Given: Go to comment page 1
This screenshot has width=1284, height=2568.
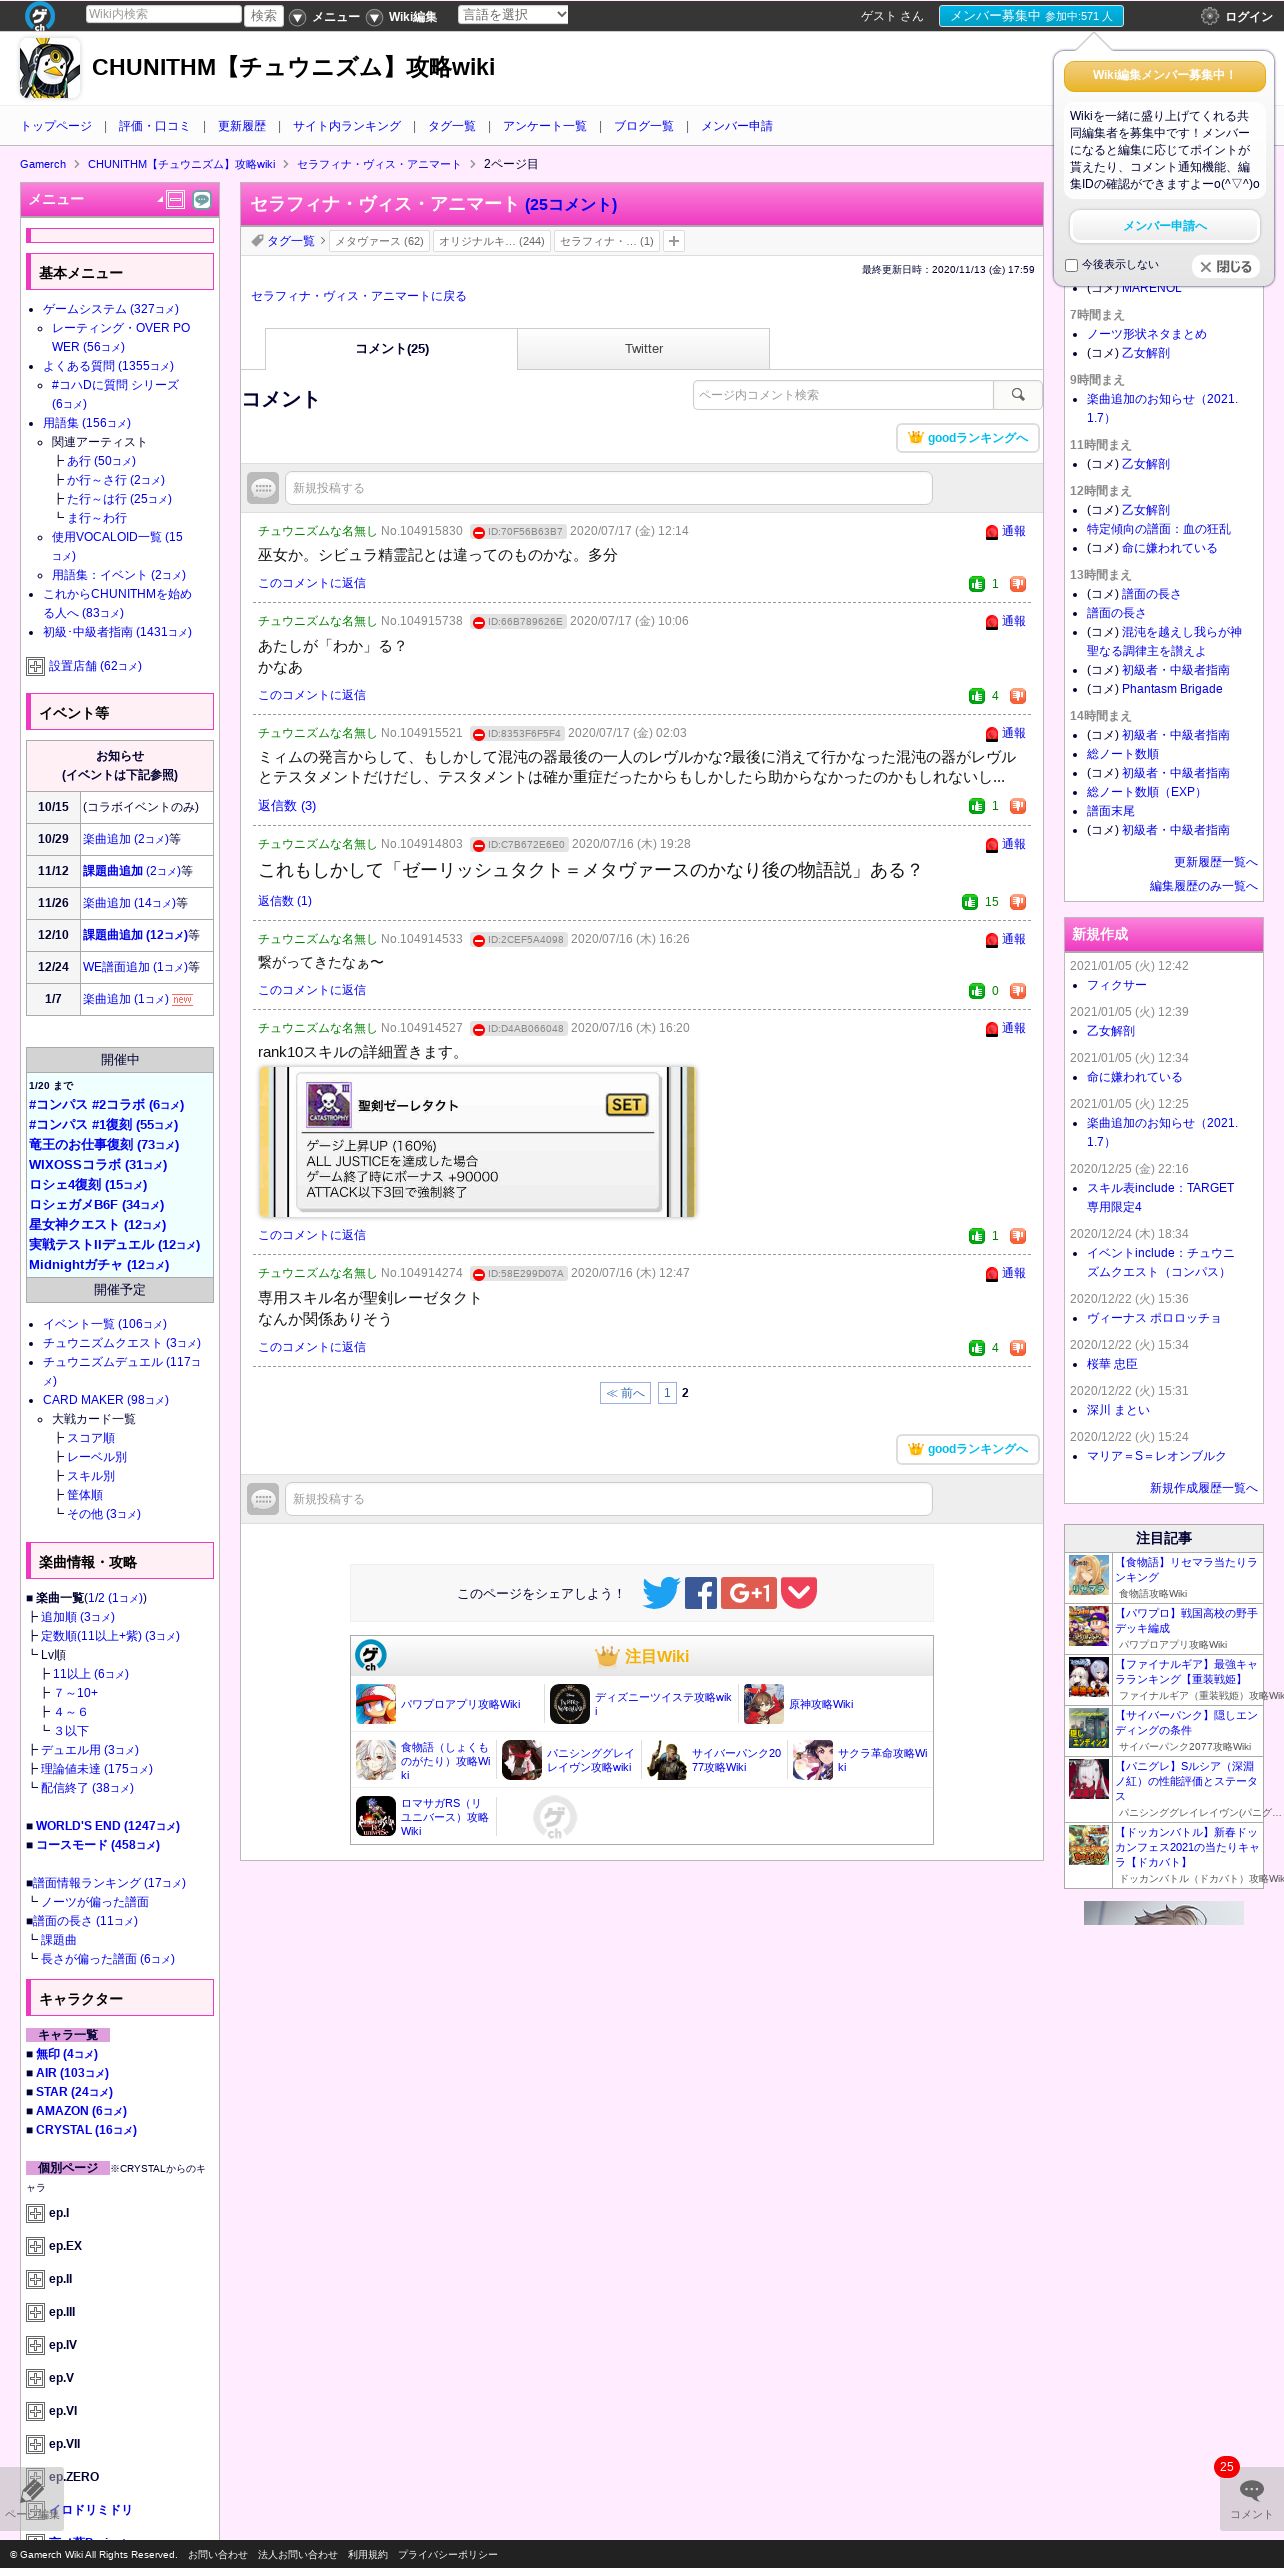Looking at the screenshot, I should click(667, 1393).
